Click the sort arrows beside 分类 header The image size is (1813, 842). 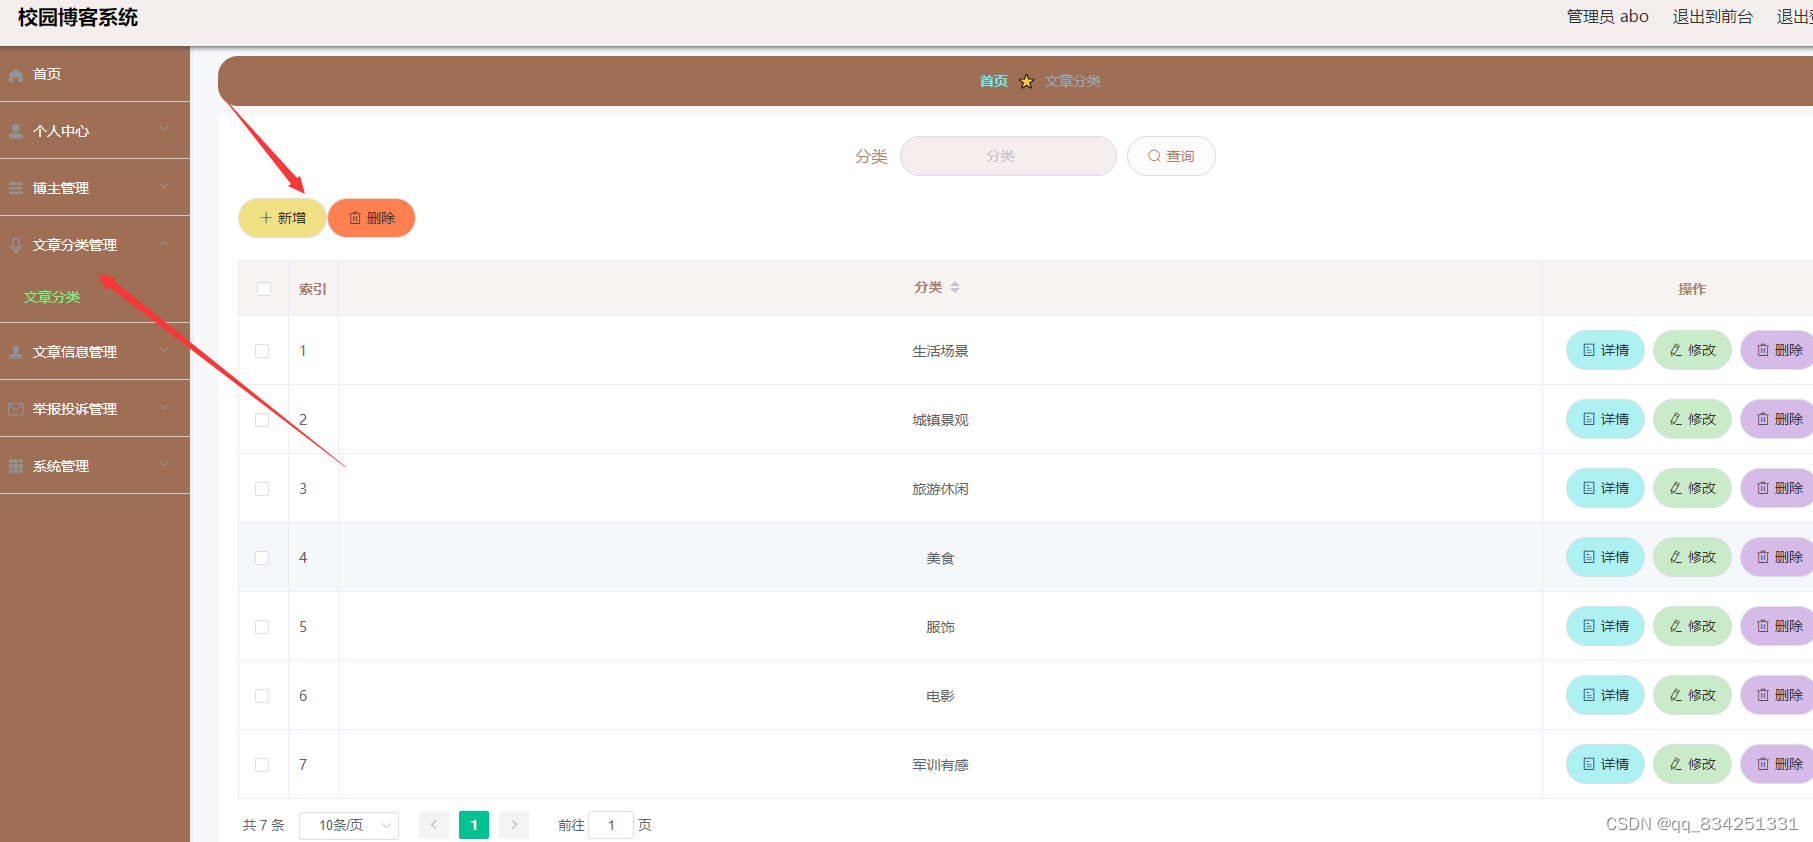point(955,287)
